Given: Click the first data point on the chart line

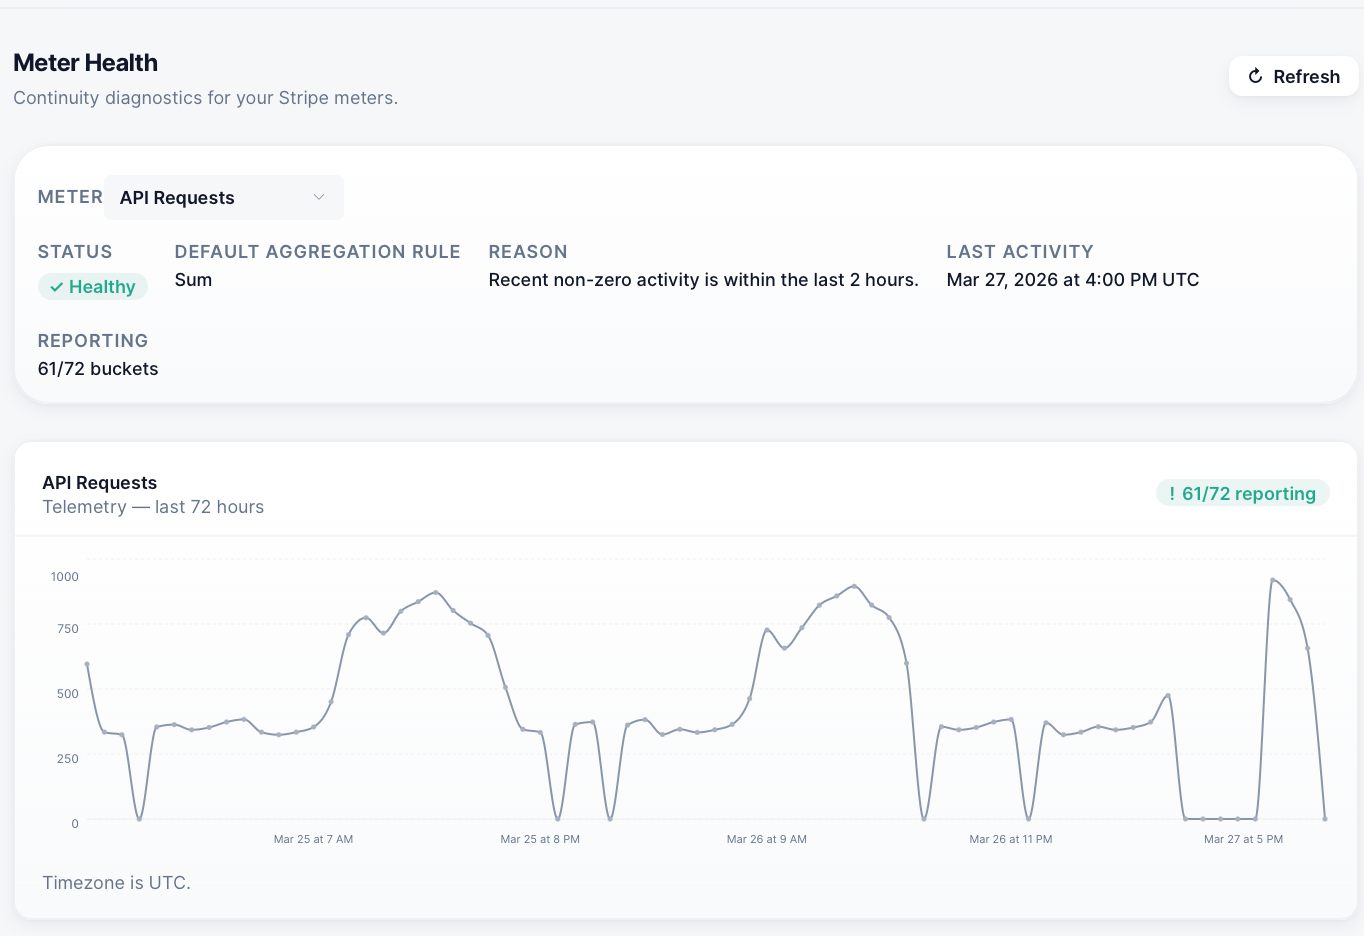Looking at the screenshot, I should 87,664.
